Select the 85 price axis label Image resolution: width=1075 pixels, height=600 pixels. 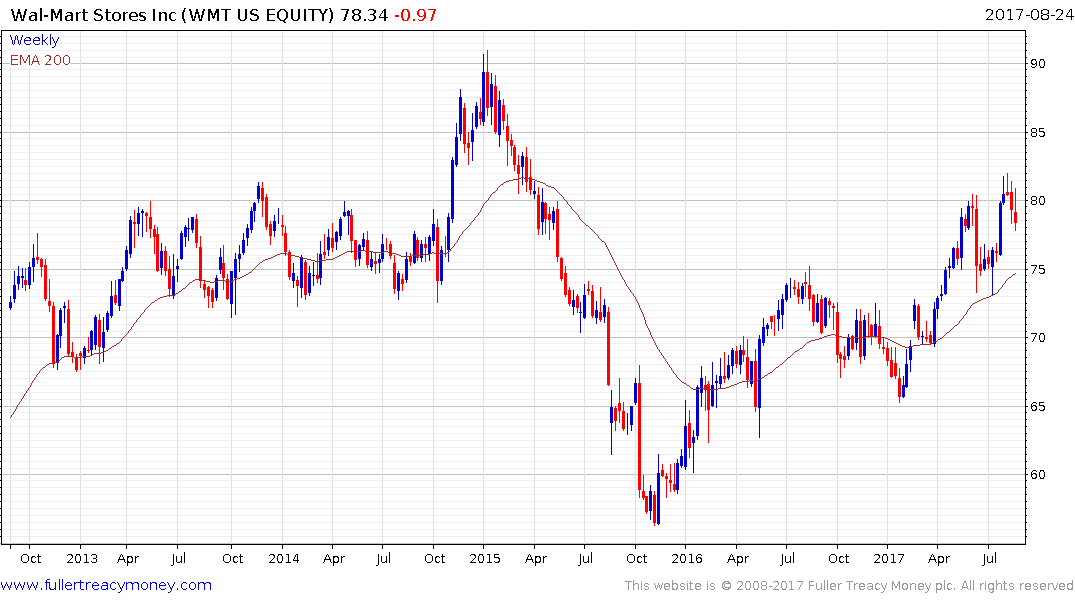pyautogui.click(x=1037, y=132)
